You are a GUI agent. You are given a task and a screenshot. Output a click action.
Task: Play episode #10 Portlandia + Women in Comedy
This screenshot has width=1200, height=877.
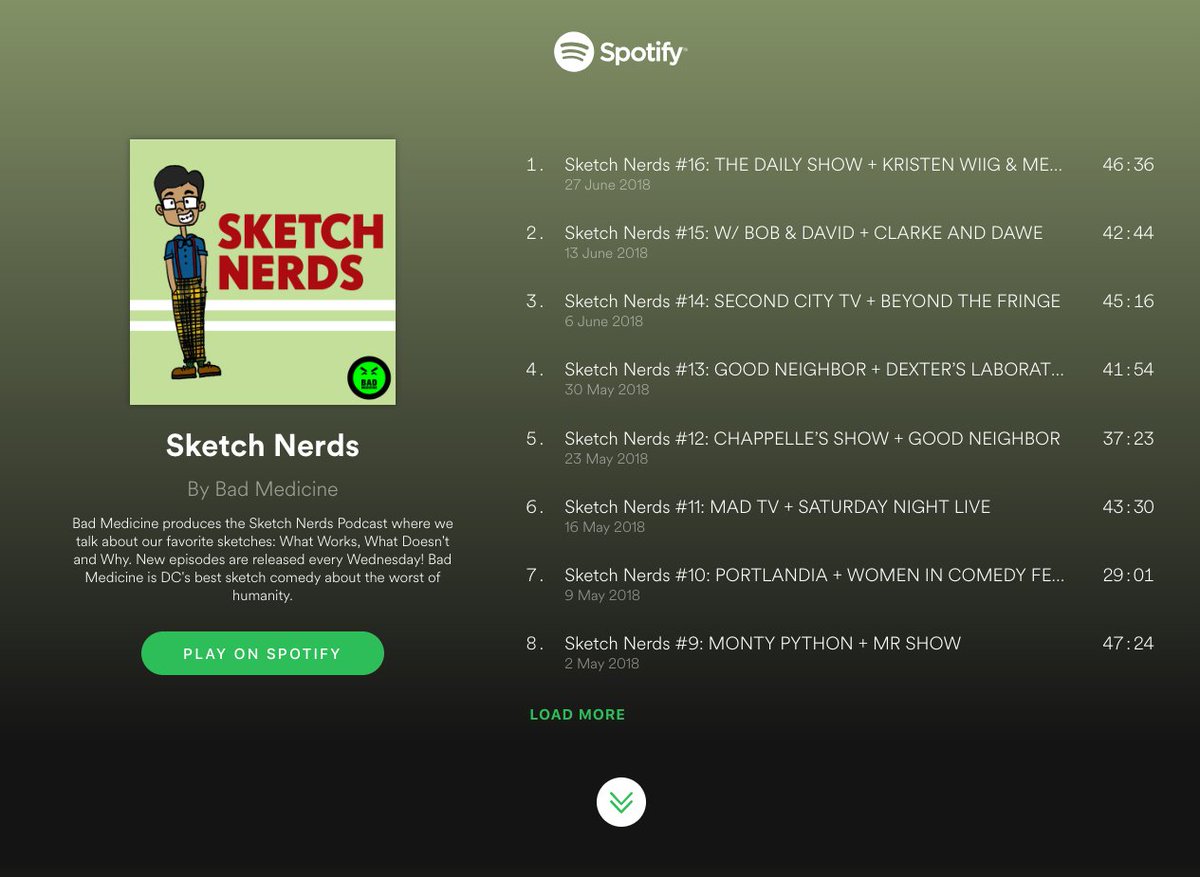tap(814, 575)
